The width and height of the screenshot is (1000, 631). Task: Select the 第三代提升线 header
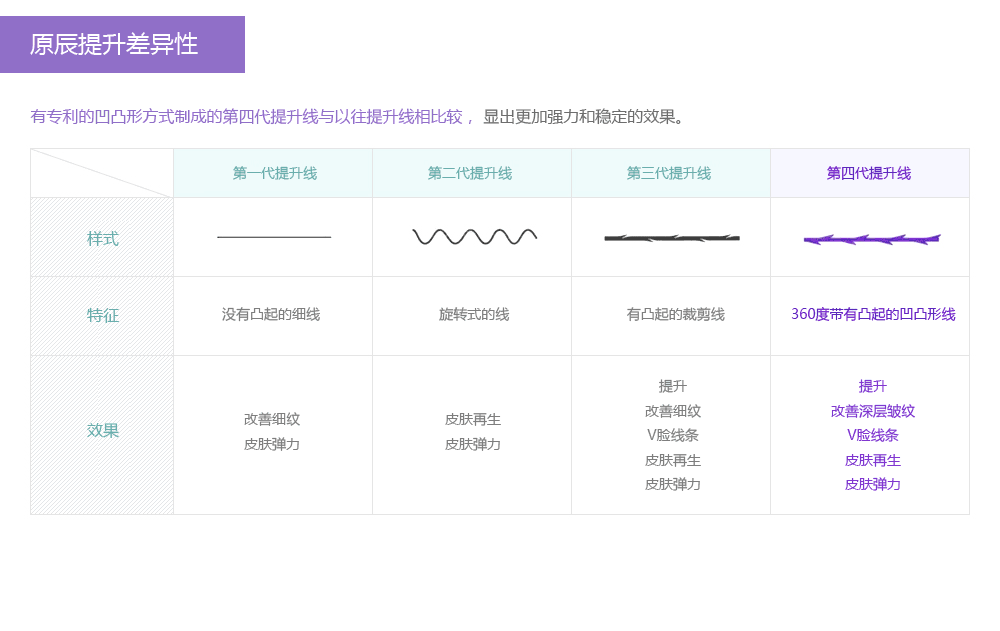pyautogui.click(x=670, y=172)
